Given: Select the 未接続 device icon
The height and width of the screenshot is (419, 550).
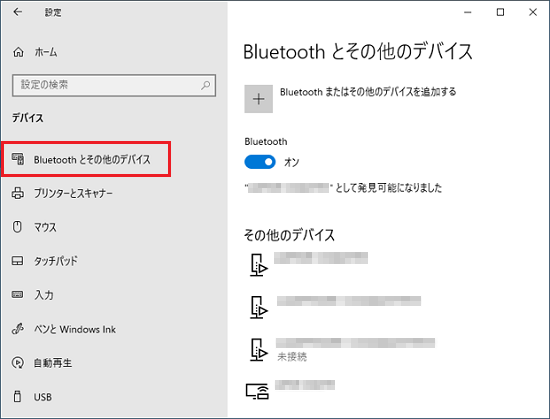Looking at the screenshot, I should [259, 350].
